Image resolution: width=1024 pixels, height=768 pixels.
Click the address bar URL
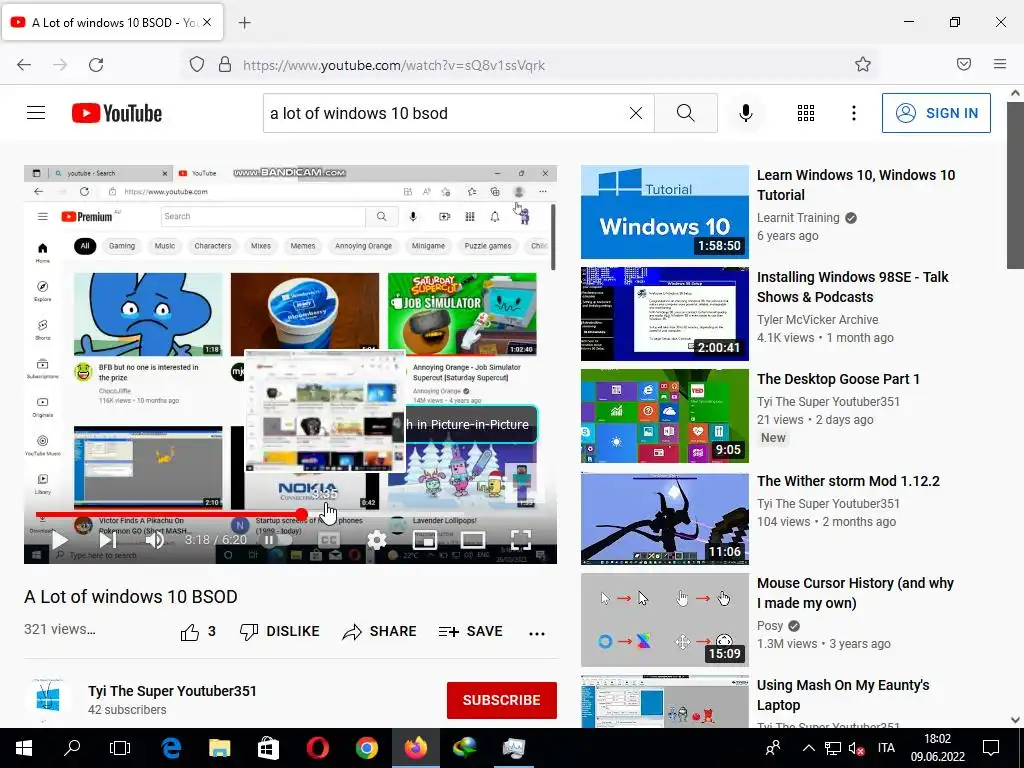coord(394,65)
